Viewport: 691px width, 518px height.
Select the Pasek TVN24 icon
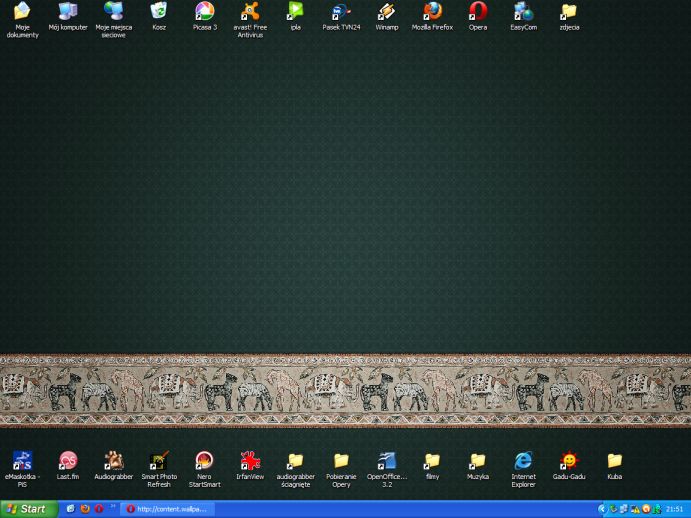pos(341,12)
